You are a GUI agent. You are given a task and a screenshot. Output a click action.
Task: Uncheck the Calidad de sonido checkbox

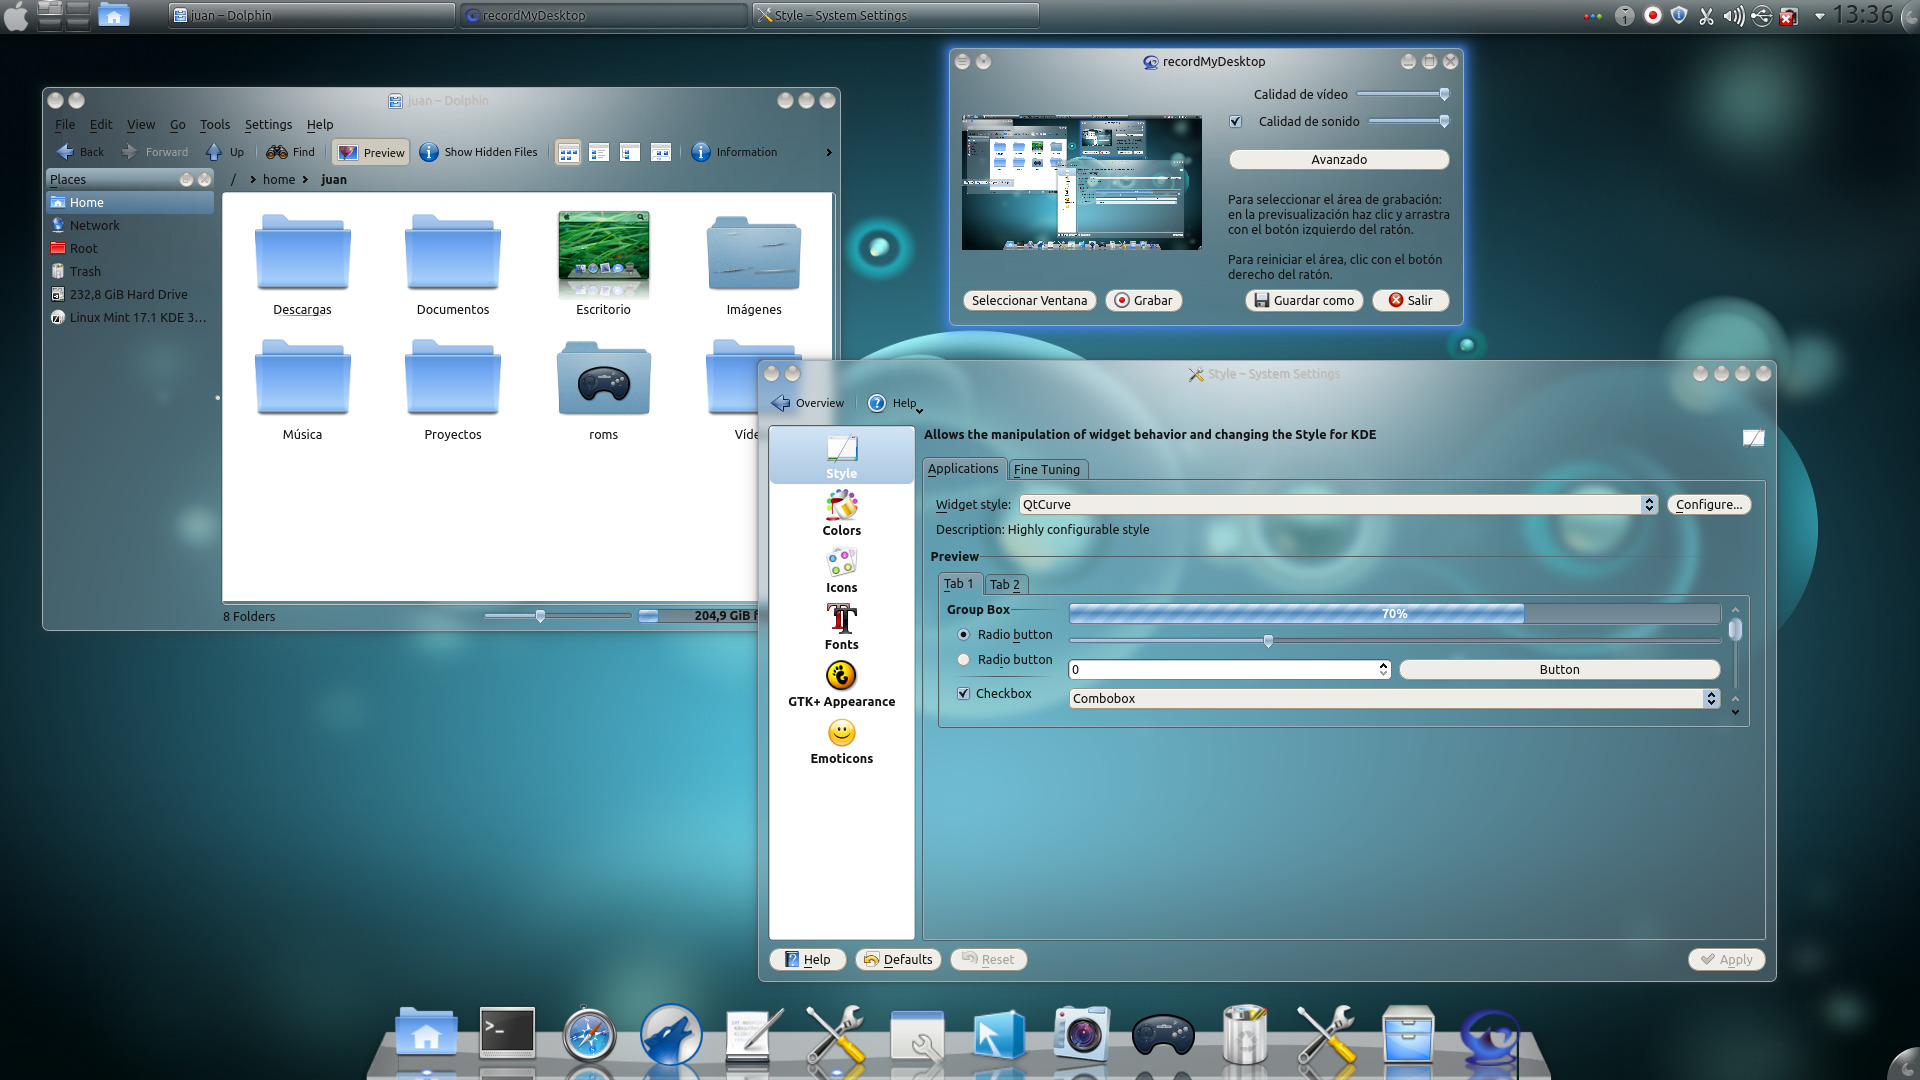[x=1236, y=122]
